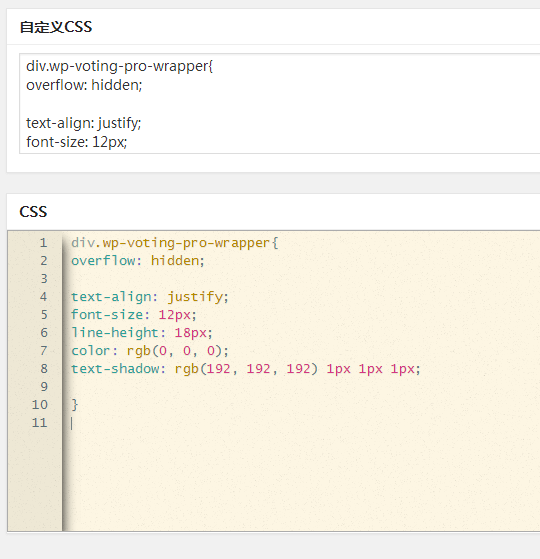Image resolution: width=540 pixels, height=559 pixels.
Task: Click the text-align: justify line in textarea
Action: [84, 123]
